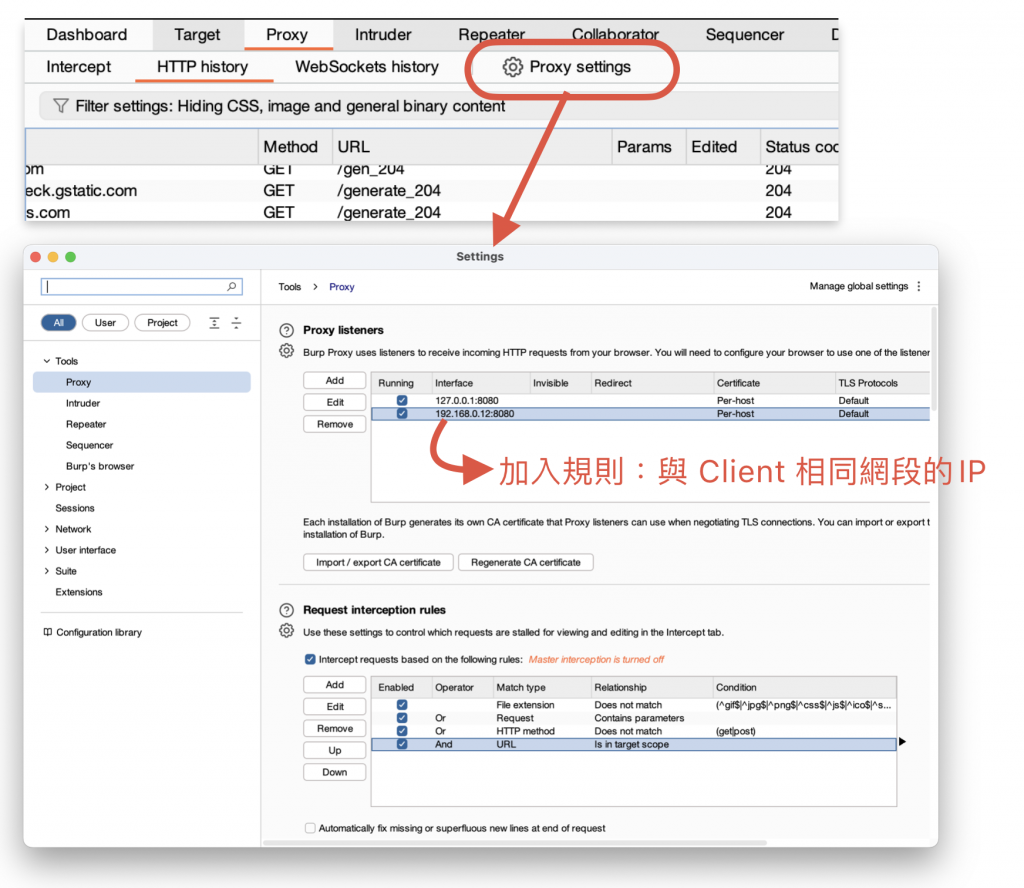
Task: Click Remove button for interception rules
Action: coord(335,729)
